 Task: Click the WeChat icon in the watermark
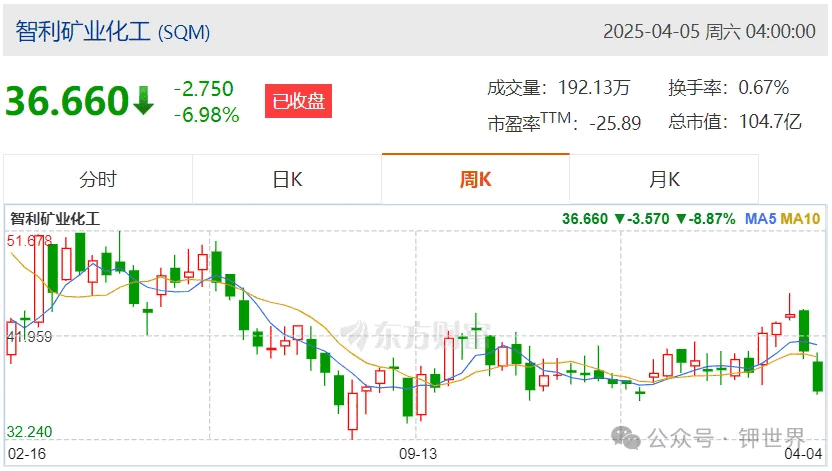(626, 438)
